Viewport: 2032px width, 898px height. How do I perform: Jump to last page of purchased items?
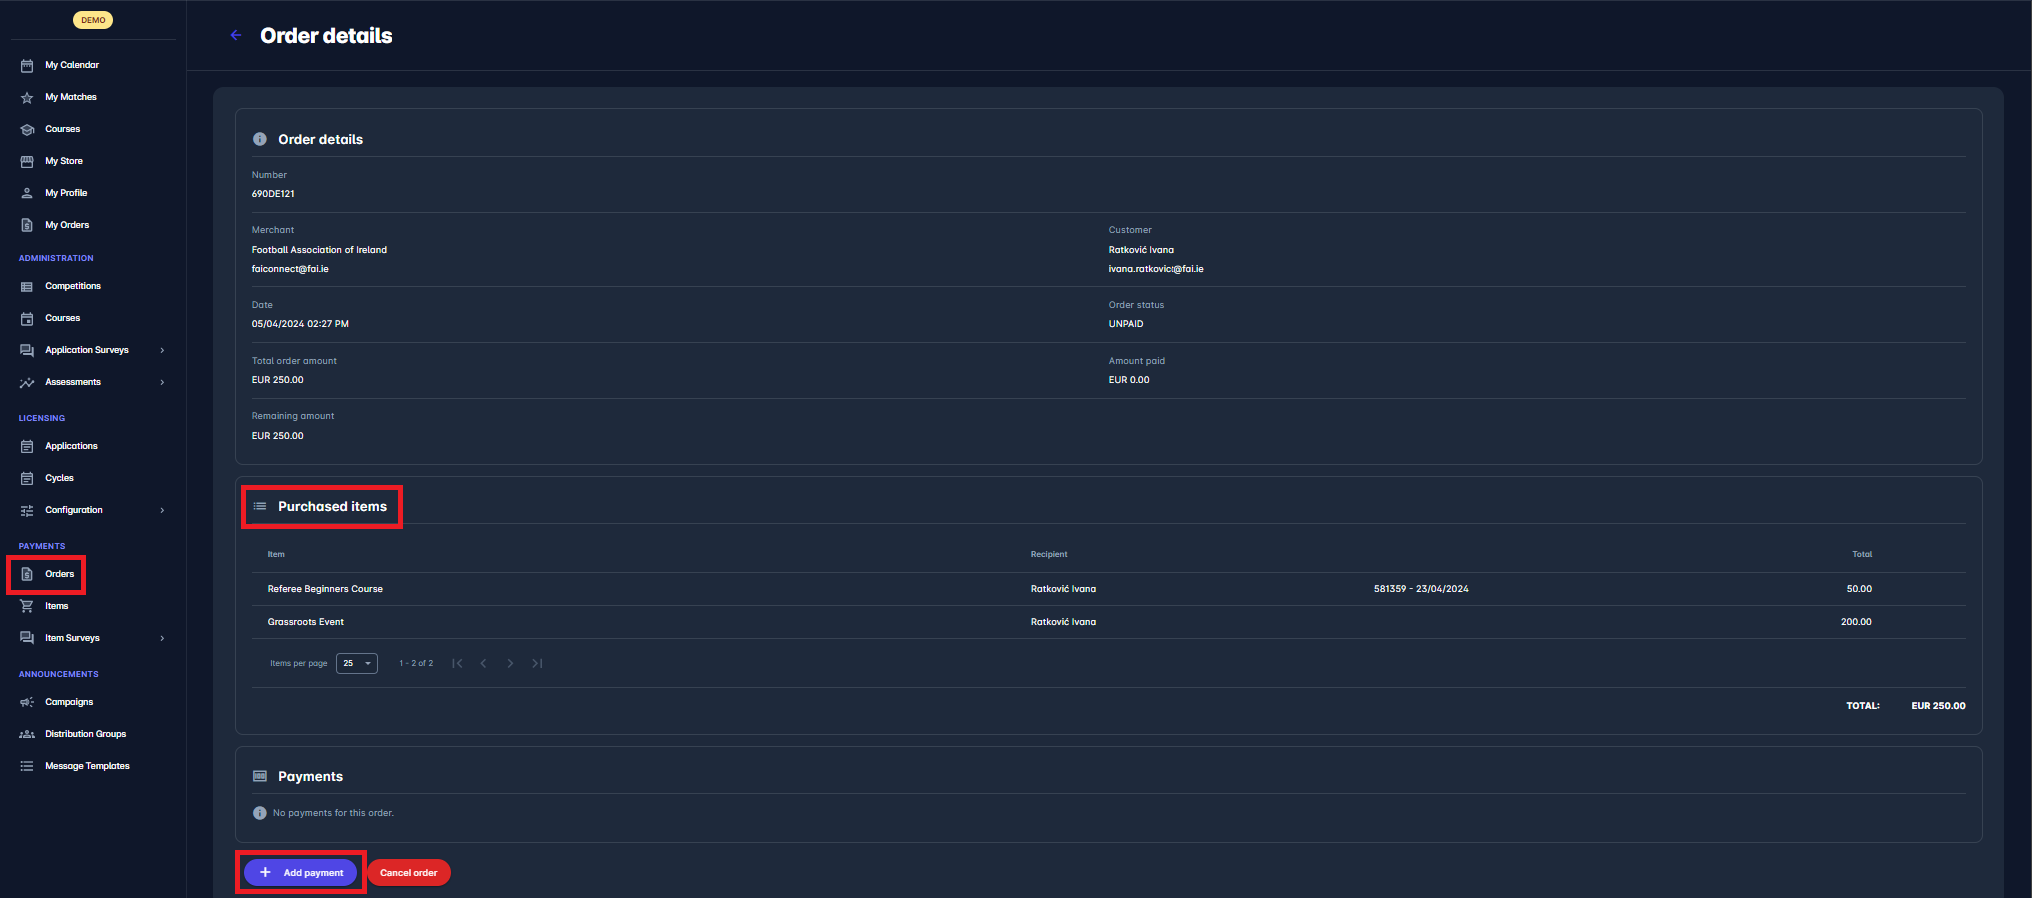(x=537, y=663)
